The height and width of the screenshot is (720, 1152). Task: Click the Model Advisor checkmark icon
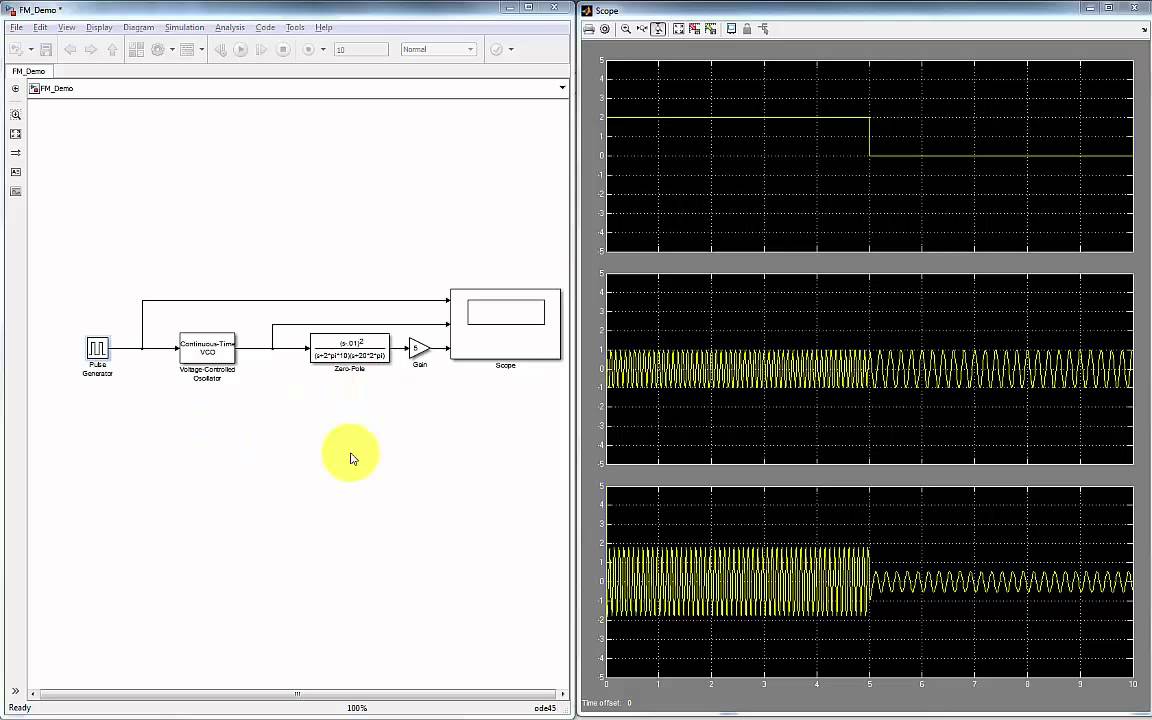click(497, 49)
